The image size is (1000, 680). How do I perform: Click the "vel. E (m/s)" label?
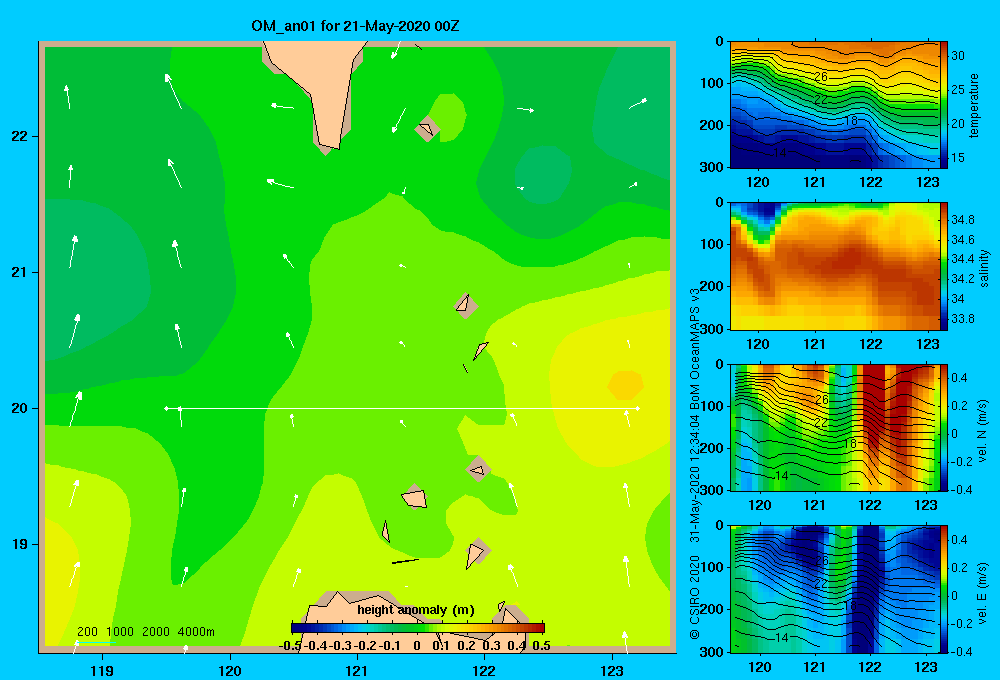coord(982,593)
